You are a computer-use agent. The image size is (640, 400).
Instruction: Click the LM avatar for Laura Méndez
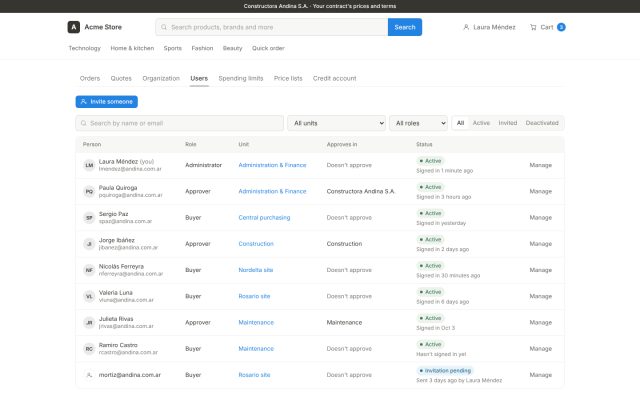[x=89, y=165]
